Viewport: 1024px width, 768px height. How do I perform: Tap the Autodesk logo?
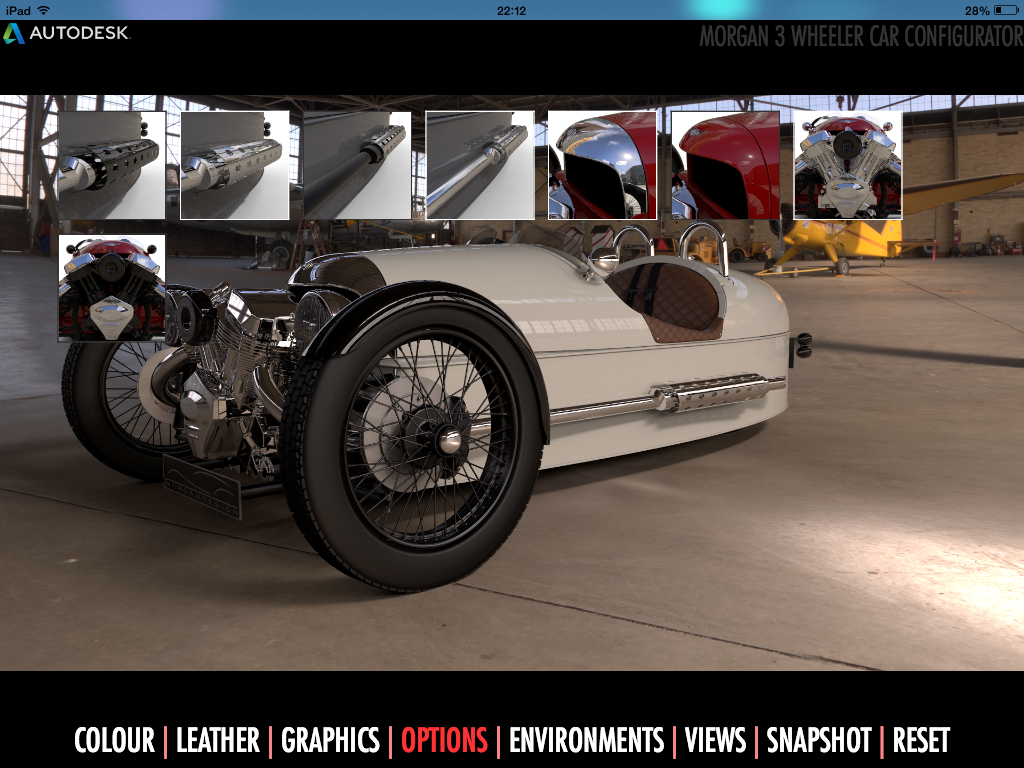[66, 33]
